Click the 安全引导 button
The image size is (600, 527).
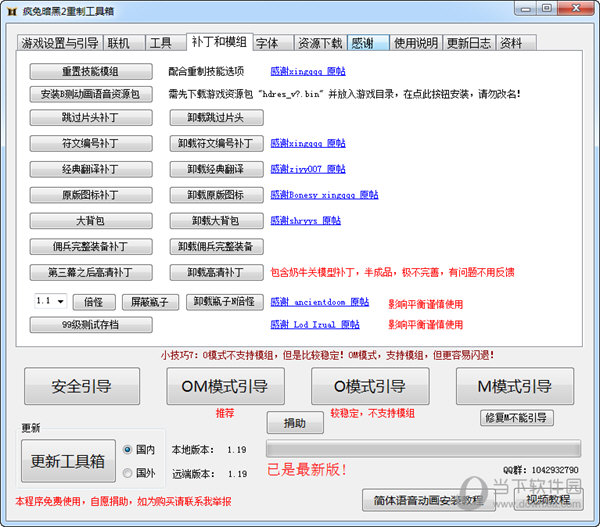pyautogui.click(x=82, y=387)
